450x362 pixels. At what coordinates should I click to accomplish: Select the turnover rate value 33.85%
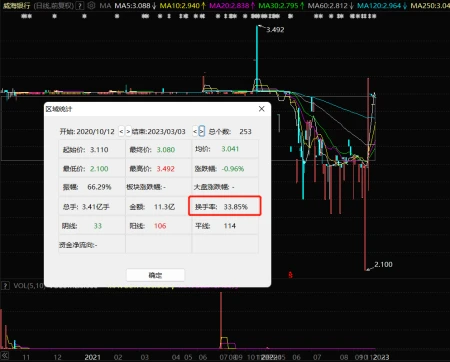coord(236,207)
